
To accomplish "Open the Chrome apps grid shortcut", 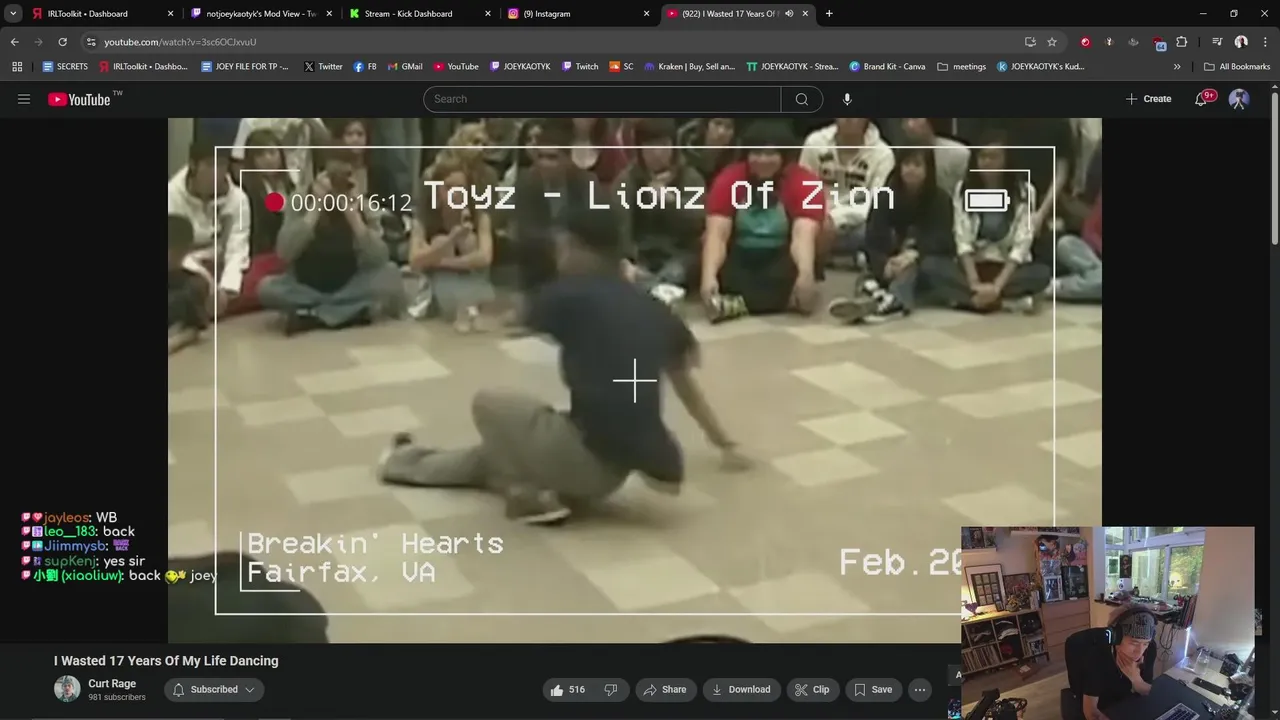I will click(x=17, y=66).
